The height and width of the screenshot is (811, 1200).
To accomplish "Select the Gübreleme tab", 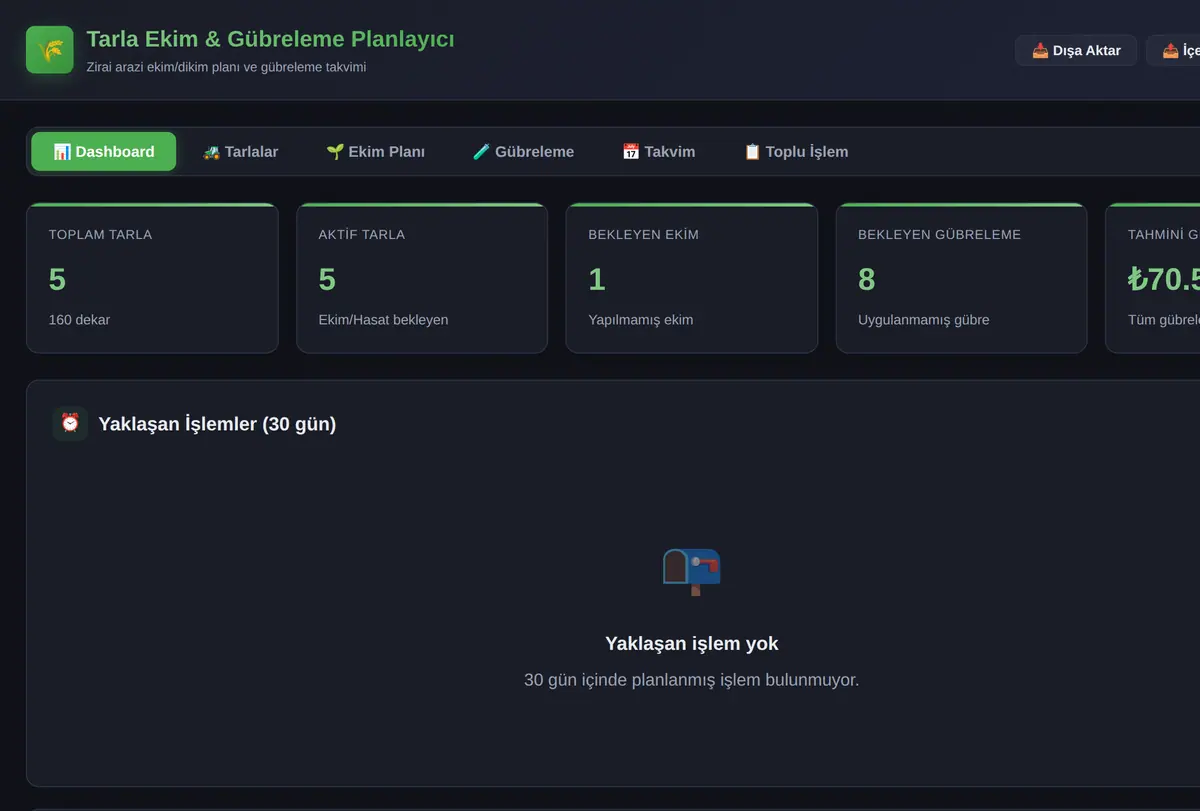I will (x=523, y=152).
